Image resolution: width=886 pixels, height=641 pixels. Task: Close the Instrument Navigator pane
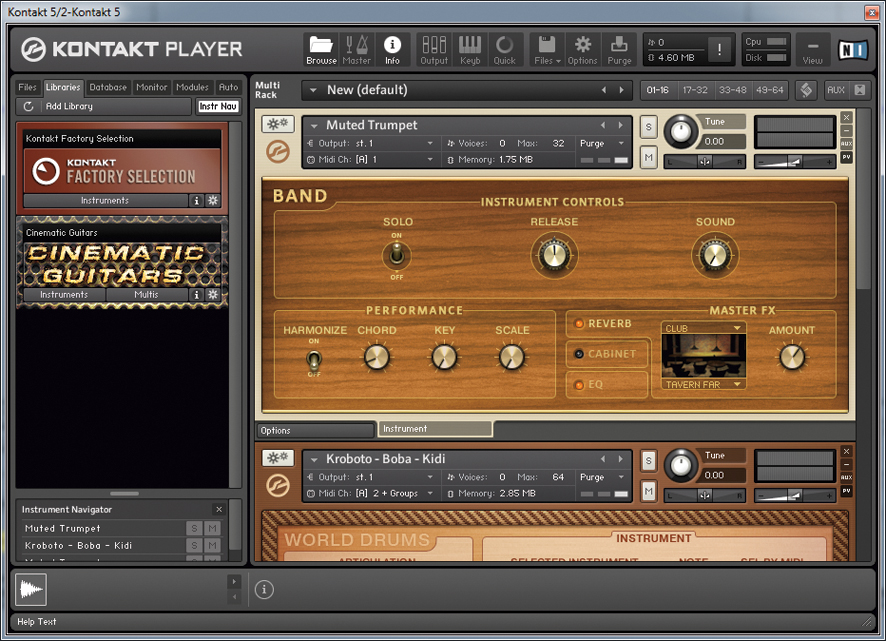point(219,509)
